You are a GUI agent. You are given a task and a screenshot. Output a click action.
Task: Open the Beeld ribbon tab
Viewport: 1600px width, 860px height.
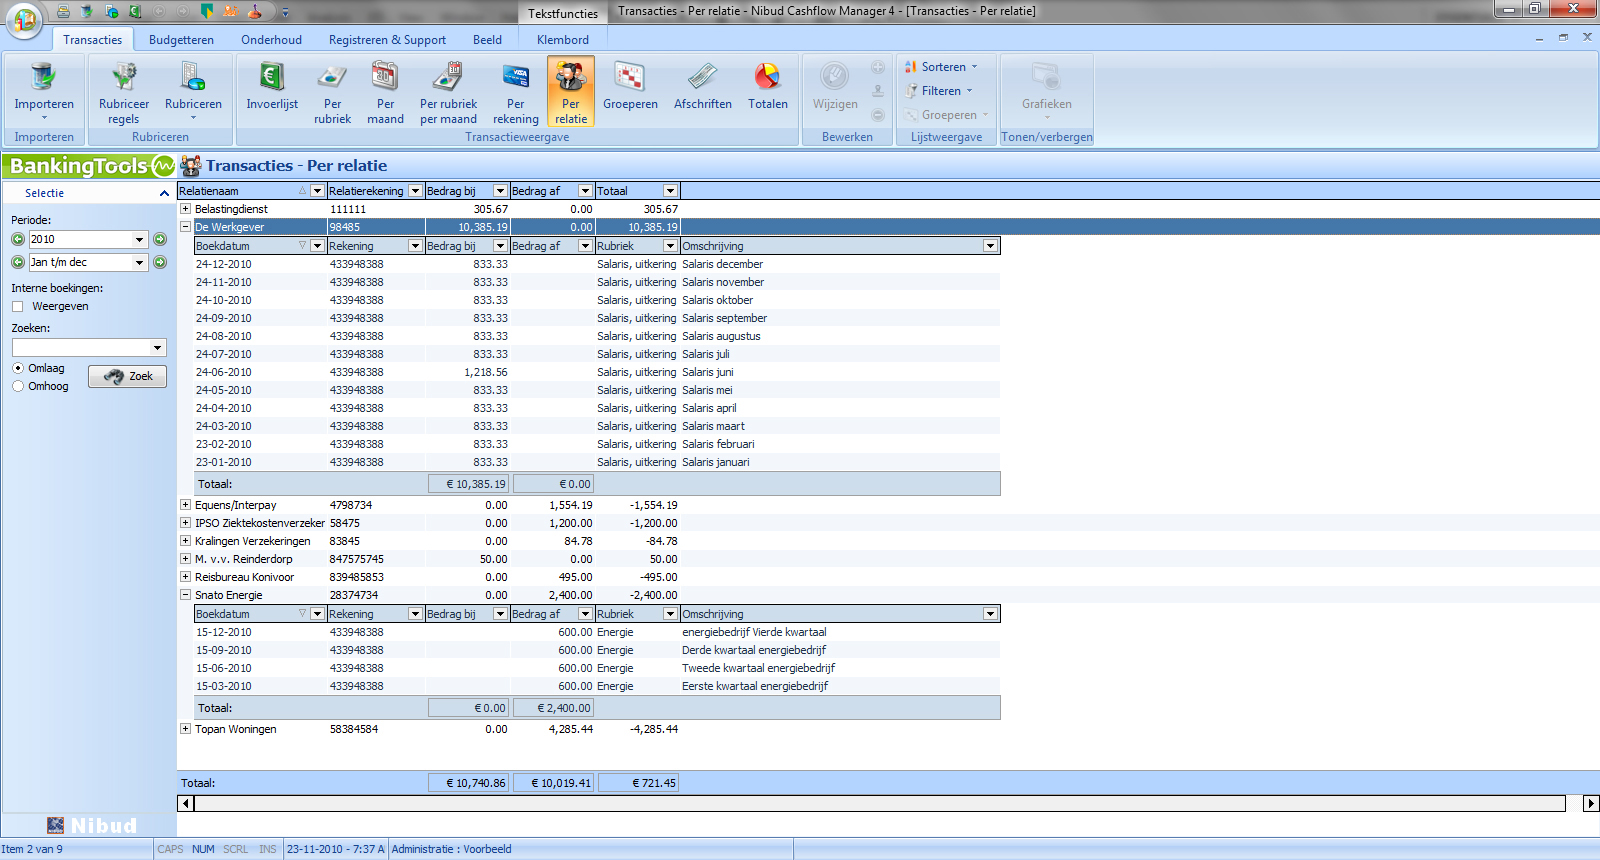487,40
